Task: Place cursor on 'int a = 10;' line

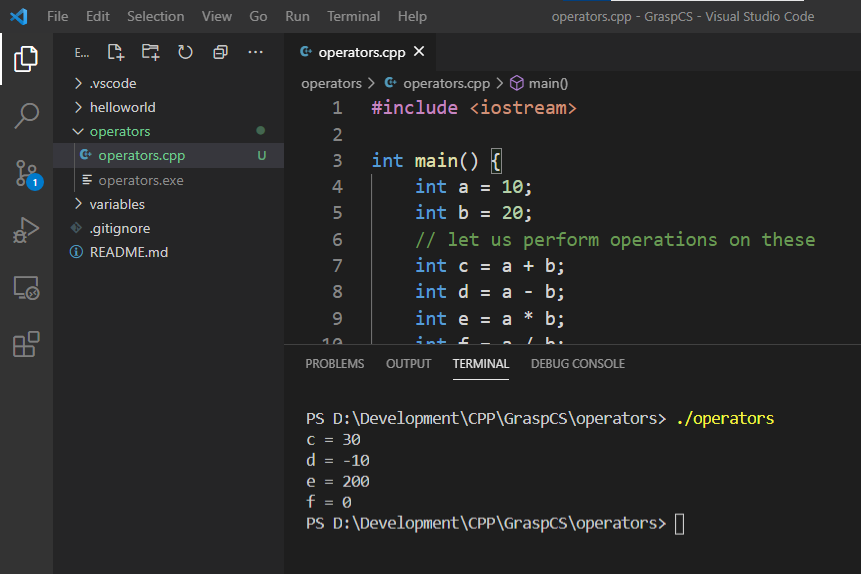Action: tap(473, 187)
